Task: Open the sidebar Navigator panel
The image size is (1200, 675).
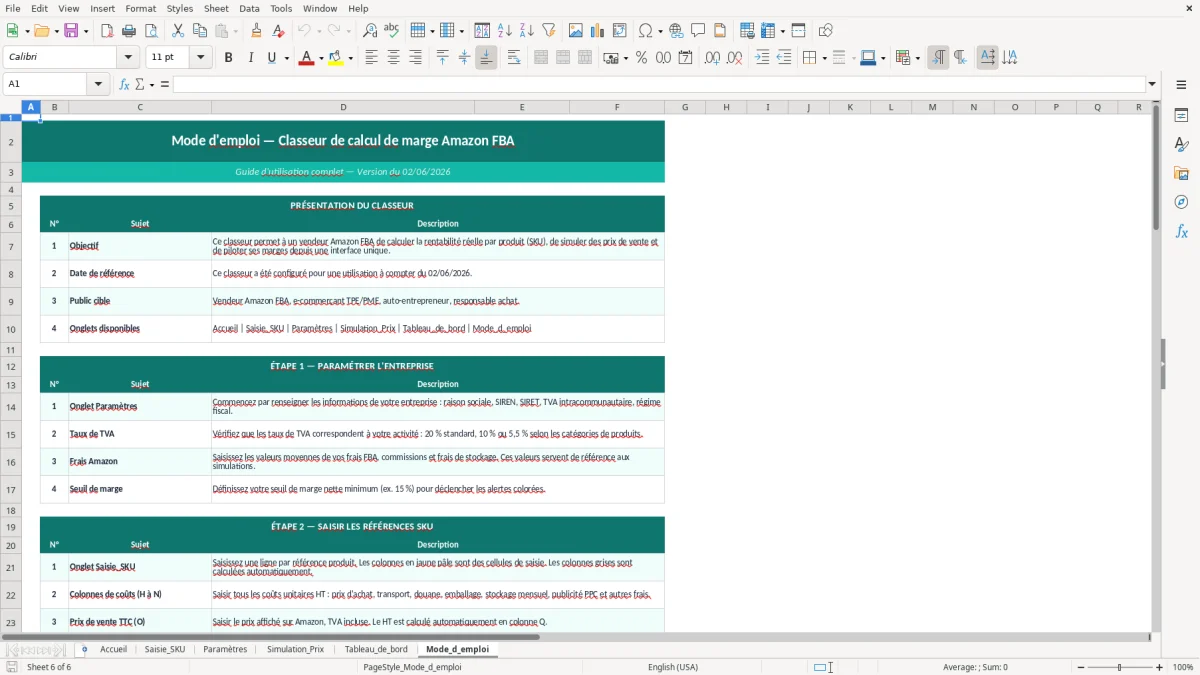Action: point(1181,202)
